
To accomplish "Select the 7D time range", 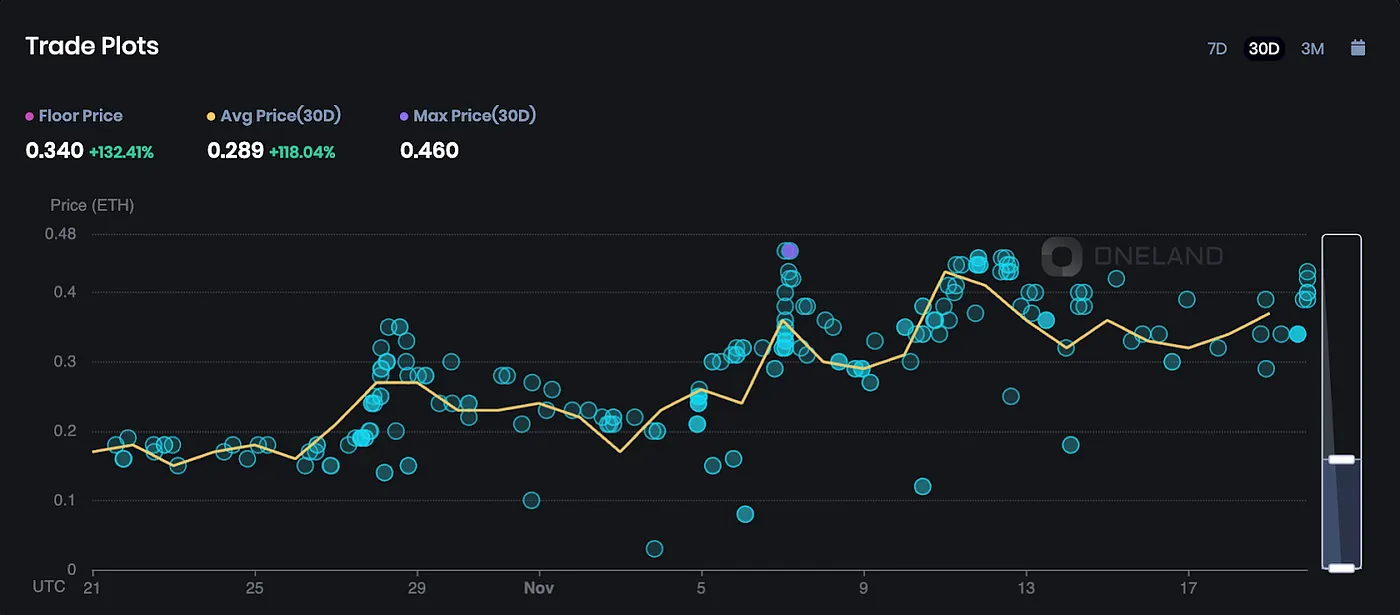I will tap(1217, 48).
